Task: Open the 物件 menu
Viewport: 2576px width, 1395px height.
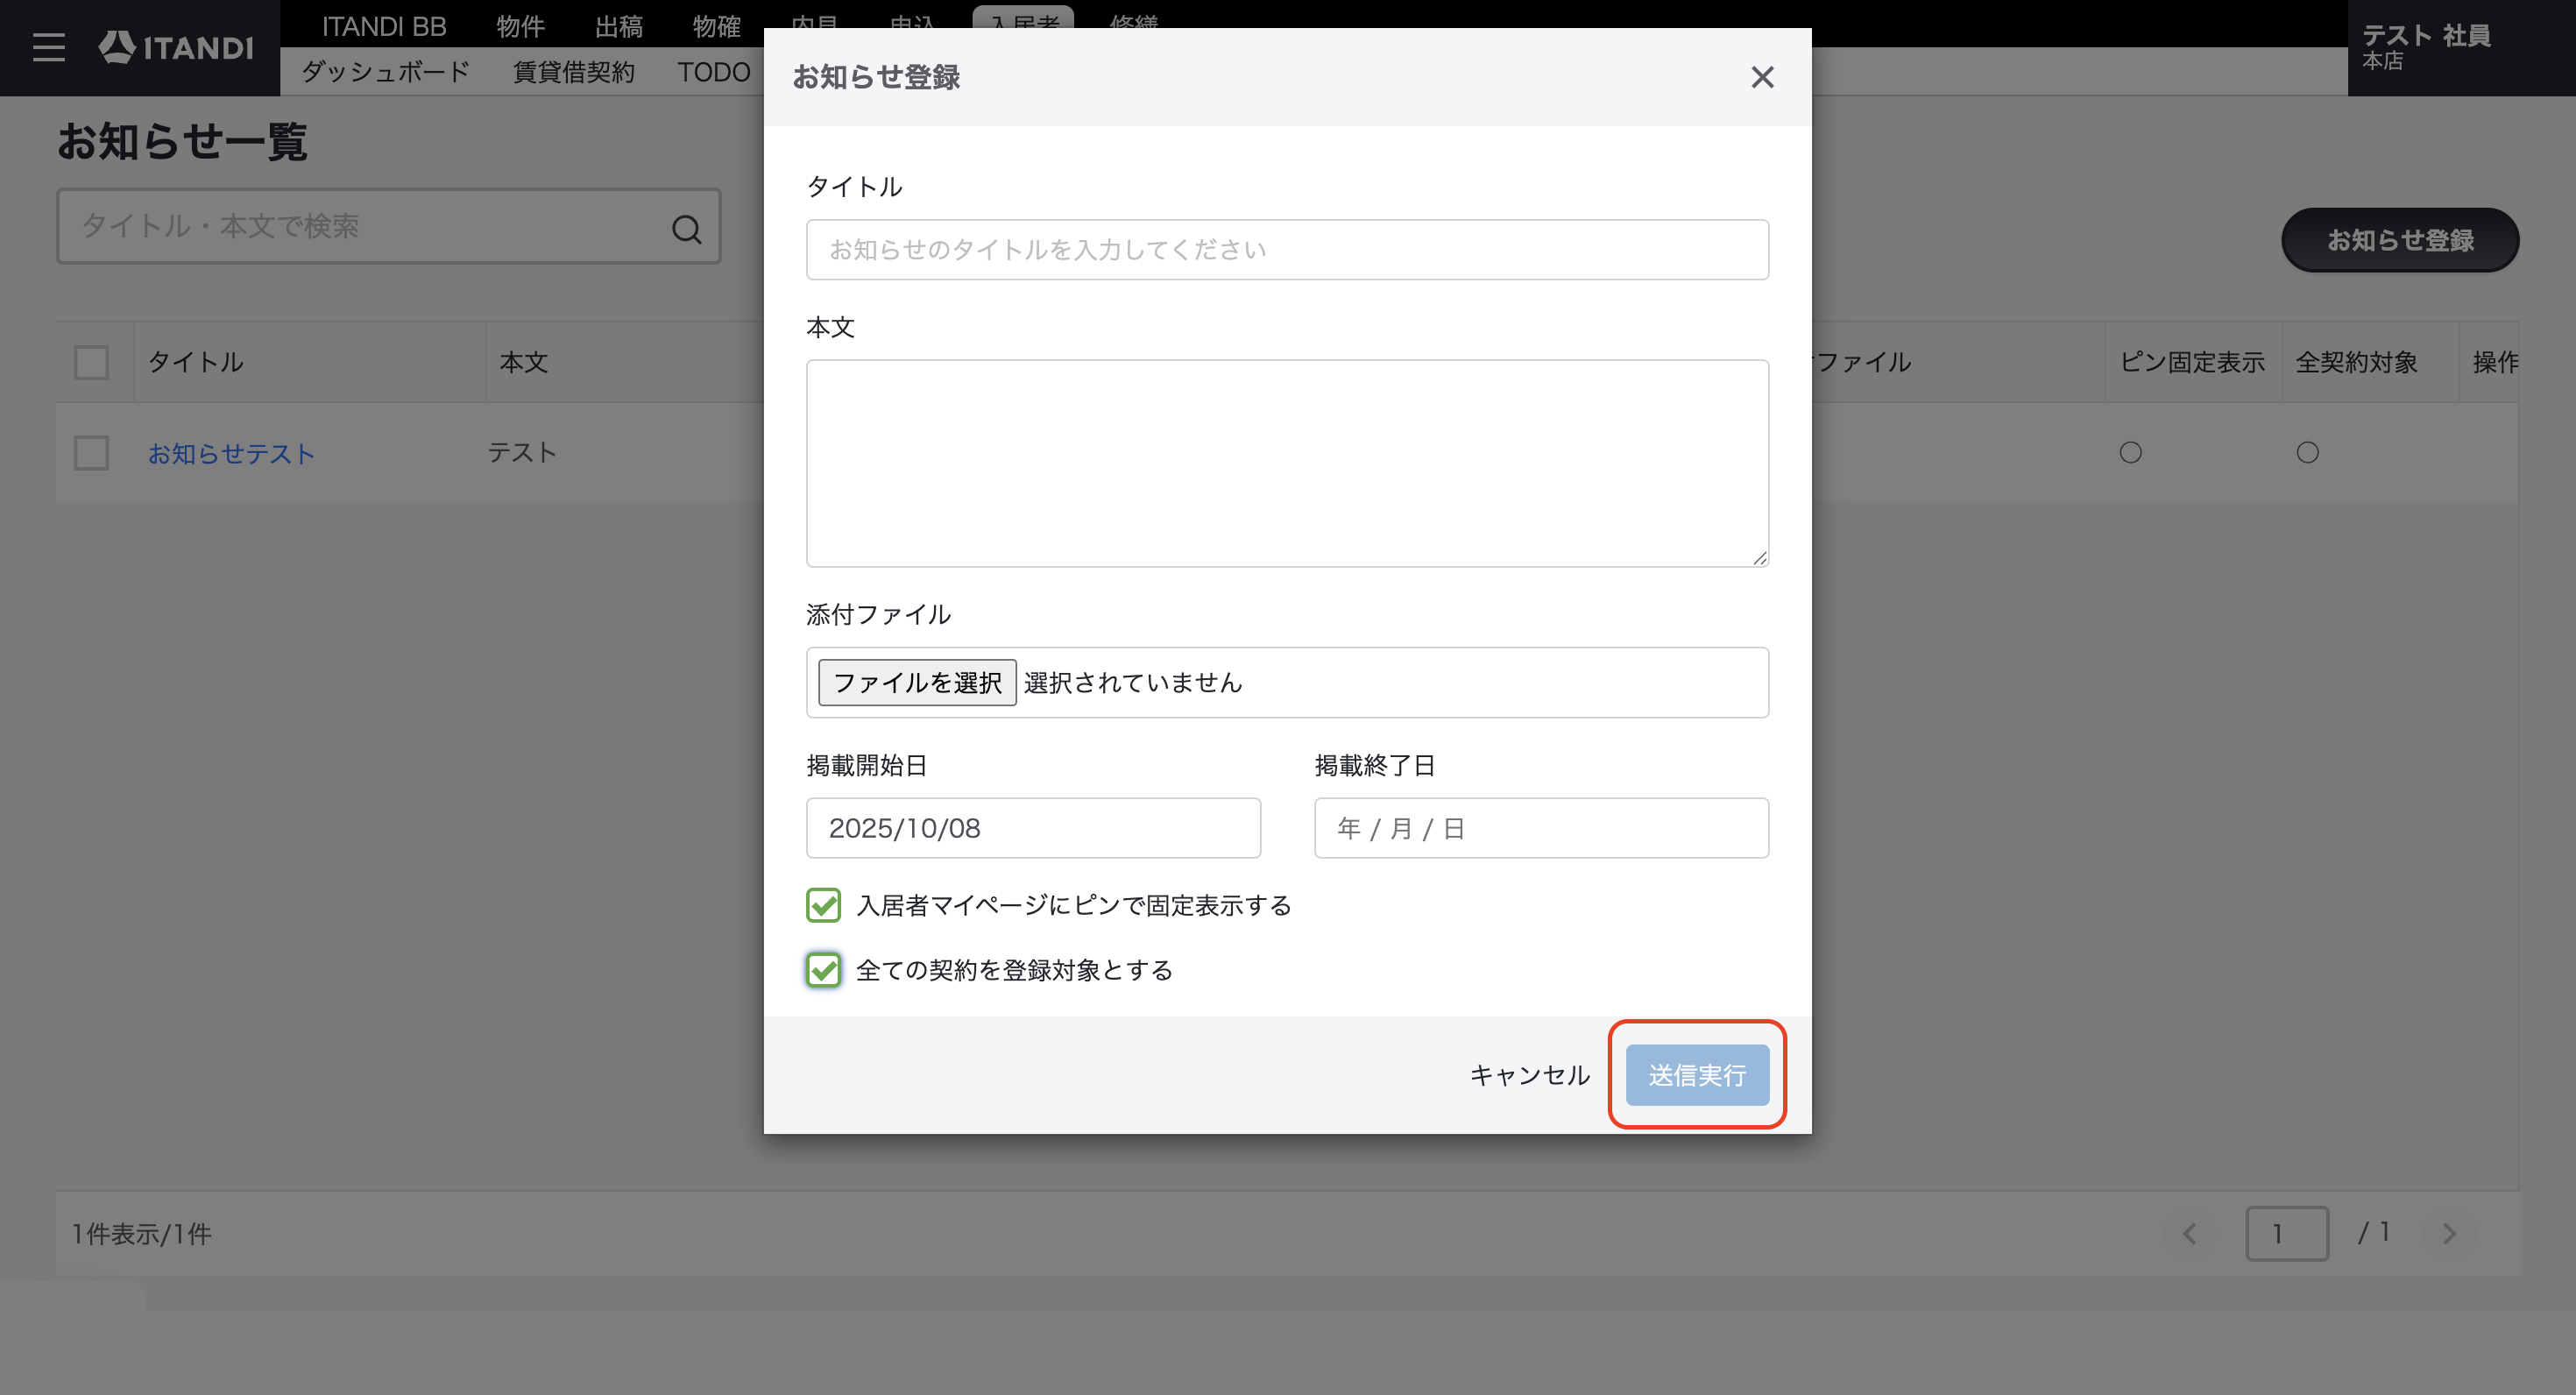Action: [x=521, y=26]
